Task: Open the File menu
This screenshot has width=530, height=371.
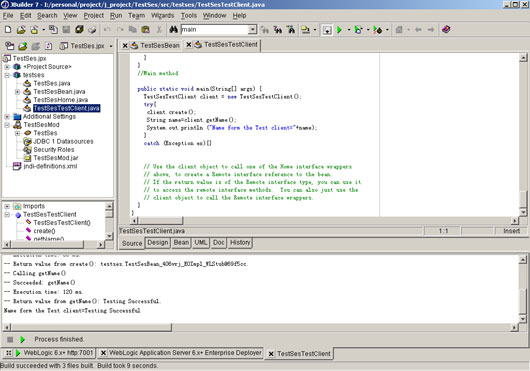Action: coord(8,16)
